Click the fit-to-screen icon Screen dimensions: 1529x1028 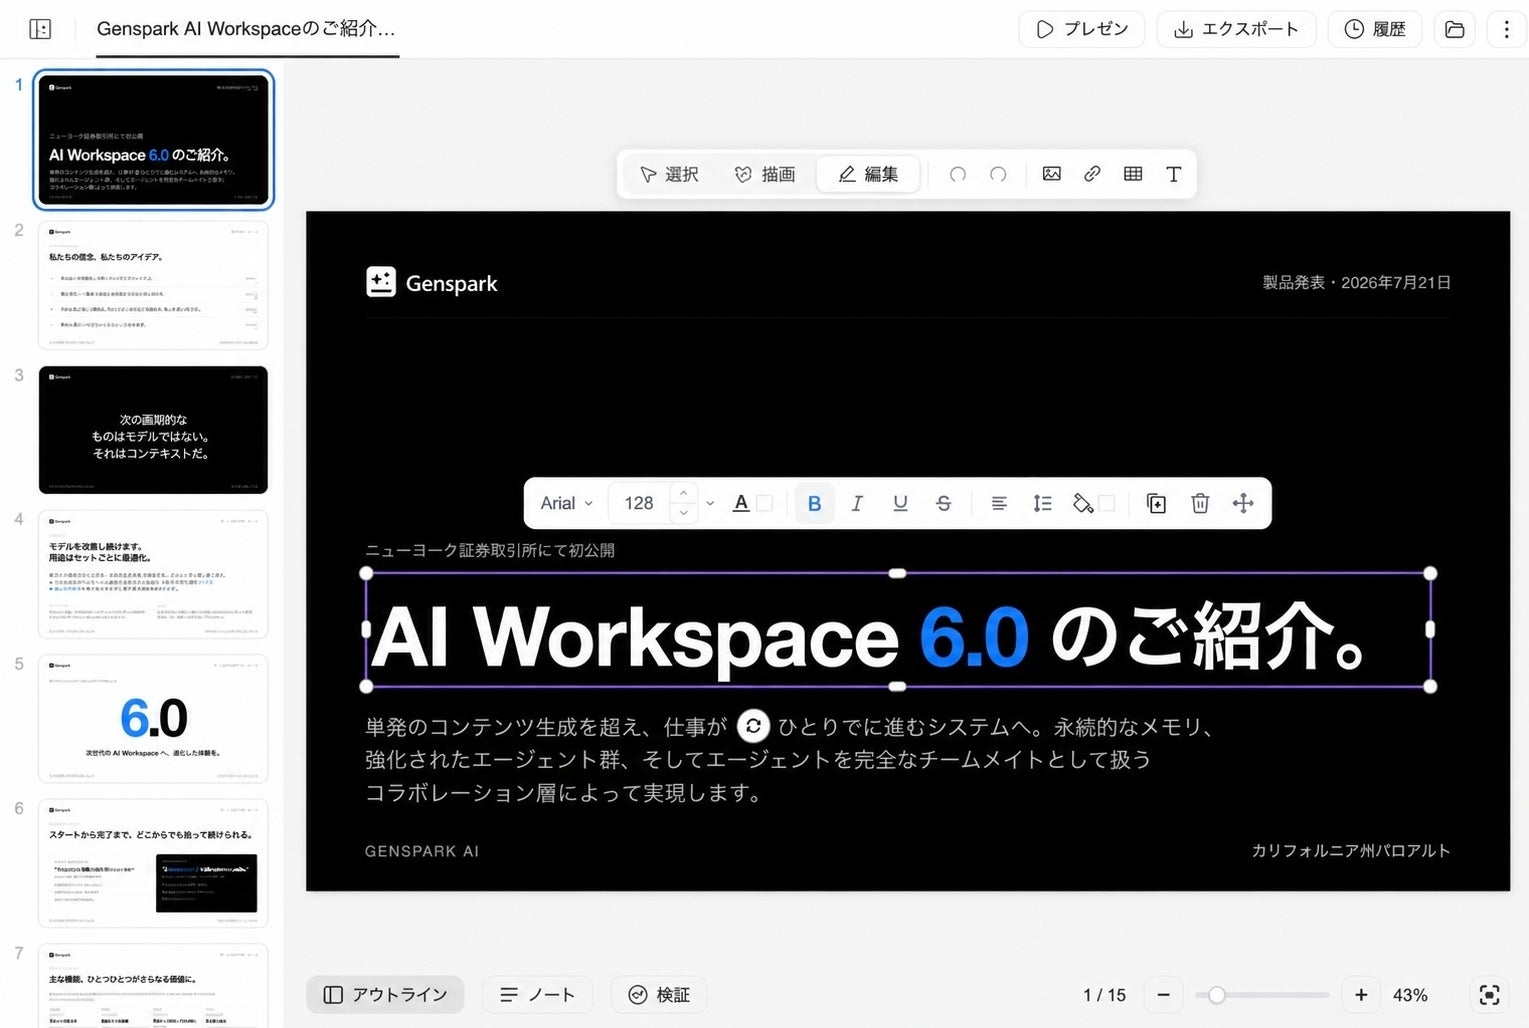(1489, 995)
